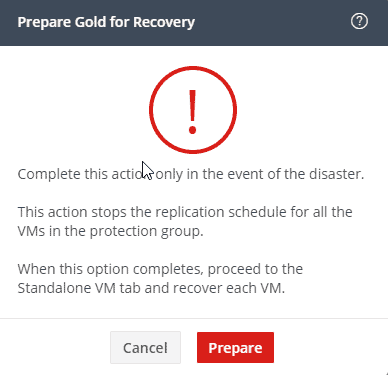Click the white space right of the warning icon
Viewport: 388px width, 375px height.
[x=310, y=110]
